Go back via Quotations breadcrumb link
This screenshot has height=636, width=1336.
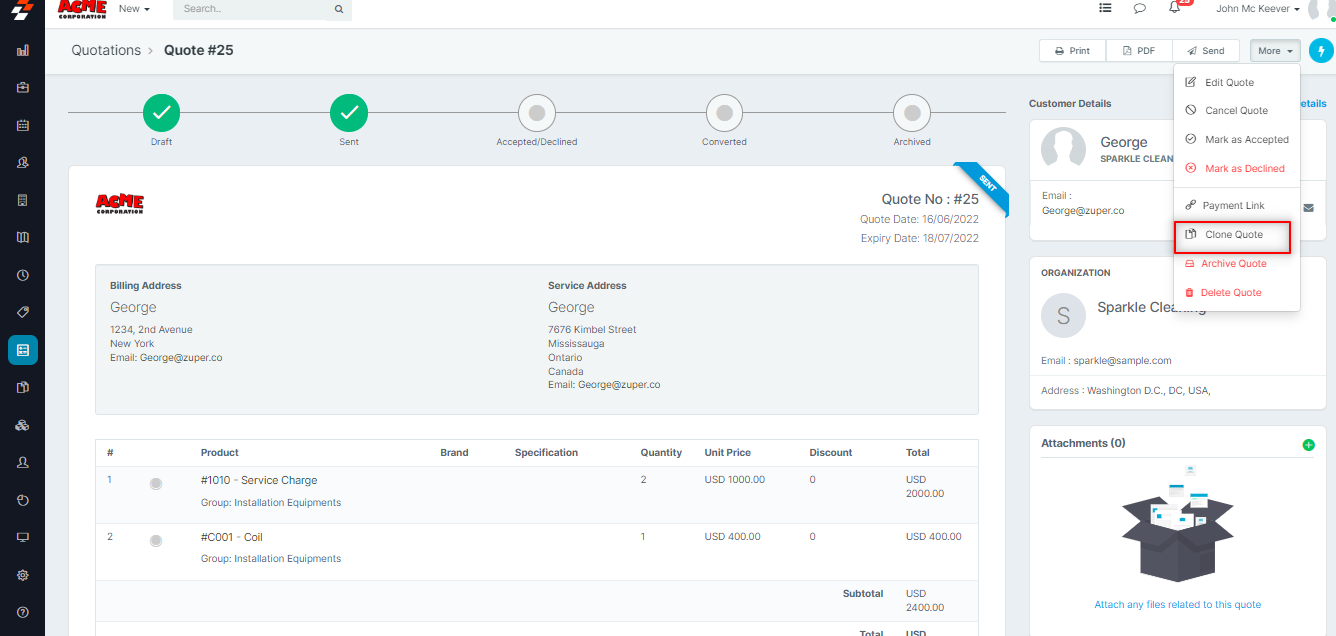pos(106,50)
